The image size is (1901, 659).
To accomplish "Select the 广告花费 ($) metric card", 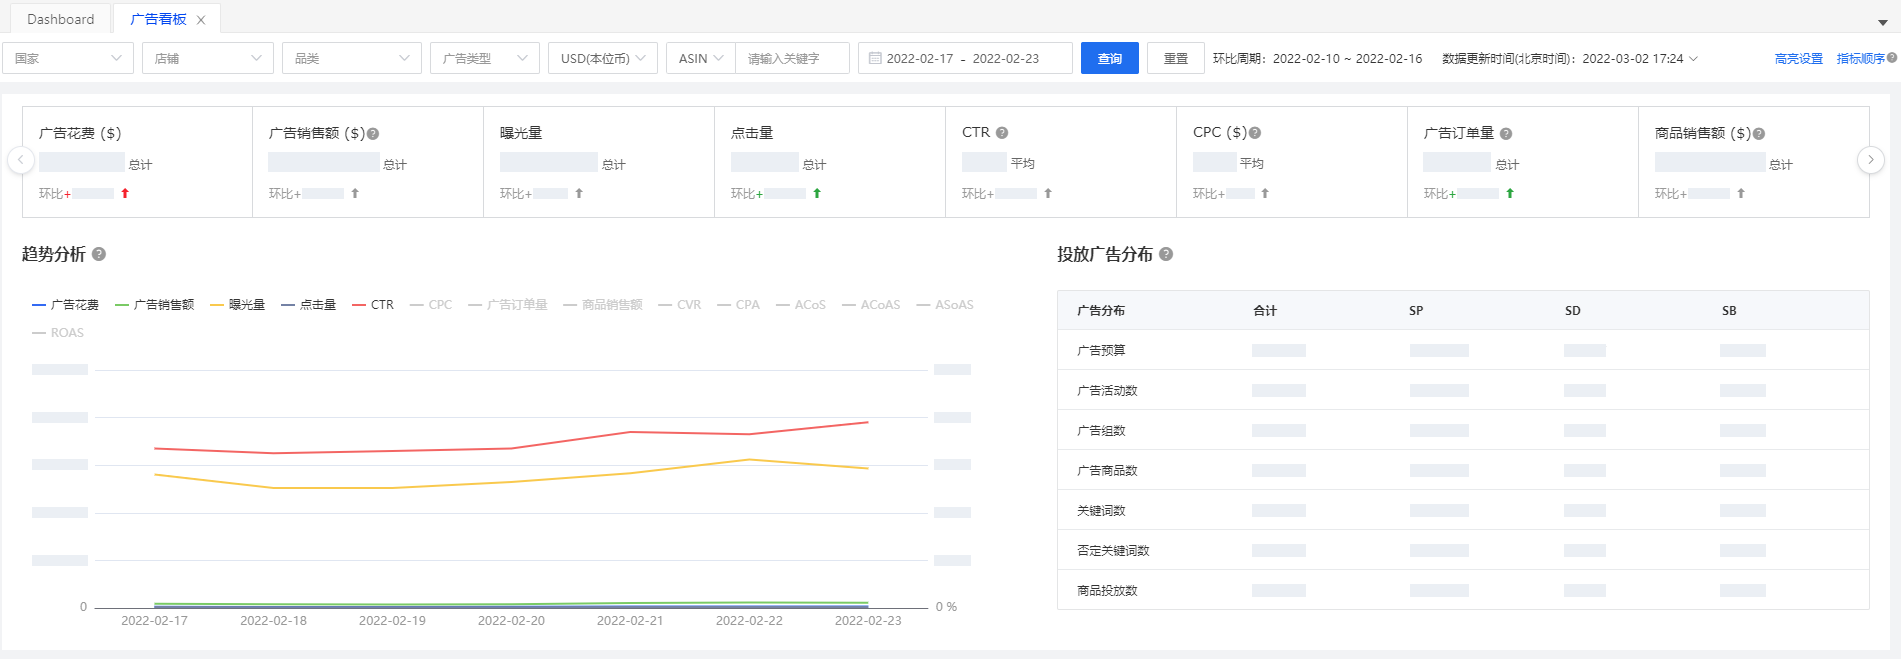I will pos(137,162).
